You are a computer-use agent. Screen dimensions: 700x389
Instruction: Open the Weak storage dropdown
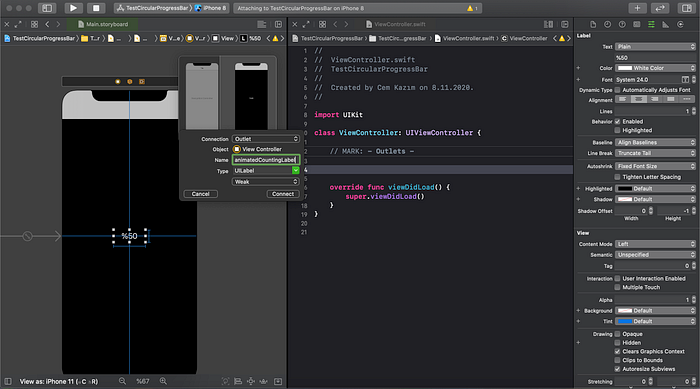click(x=266, y=182)
